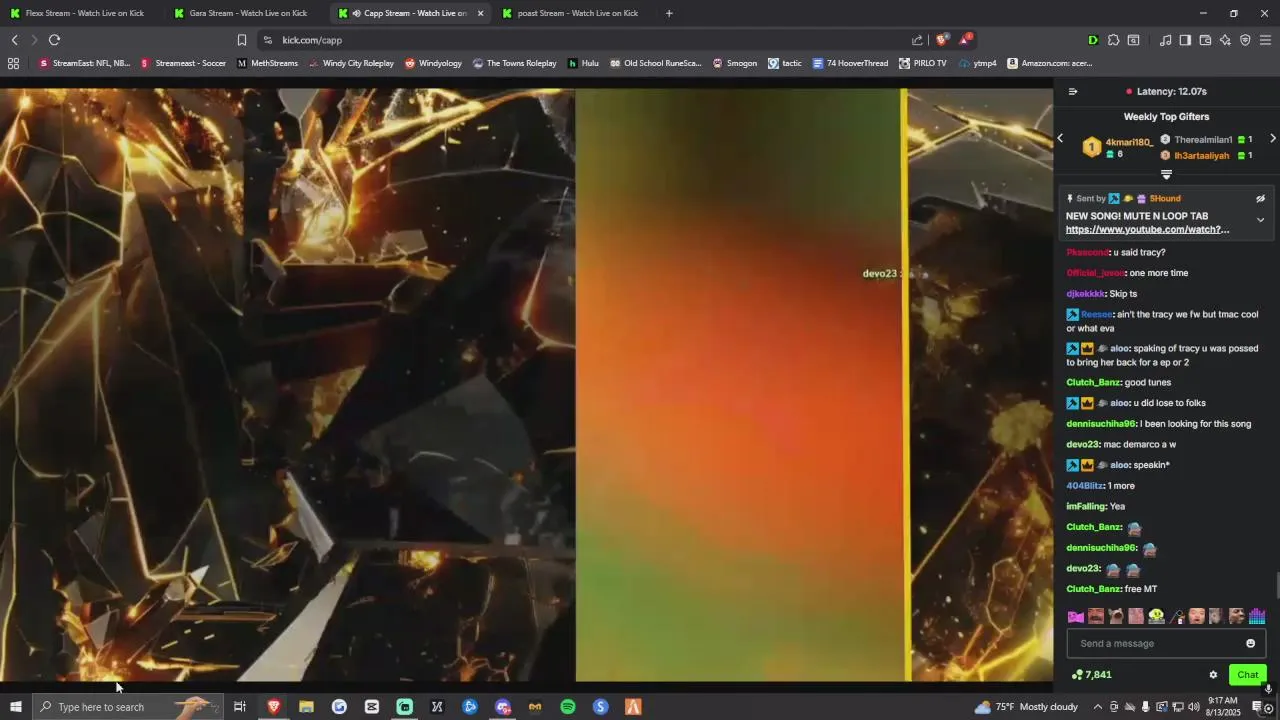
Task: Grab the chat scrollbar thumb
Action: pos(1276,584)
